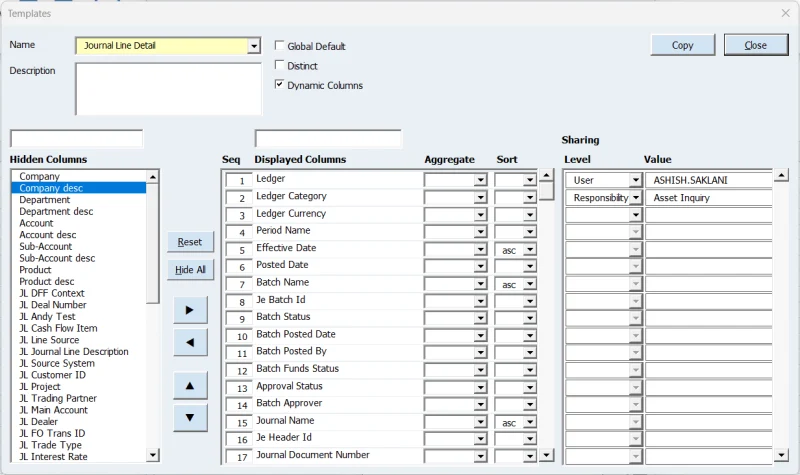Click the Displayed Columns scrollbar thumb
Viewport: 800px width, 475px height.
pos(546,191)
